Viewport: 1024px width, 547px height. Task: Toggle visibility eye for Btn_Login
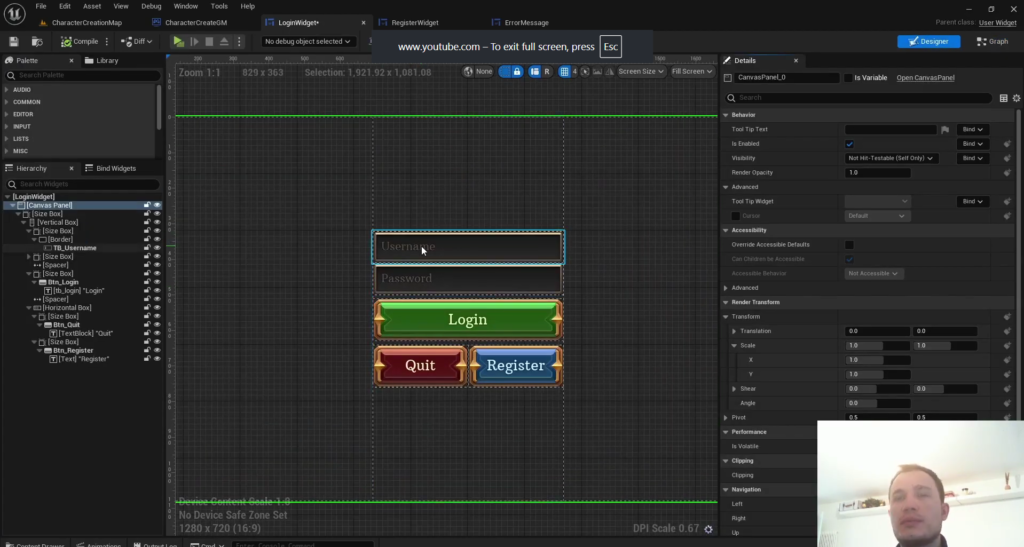(x=157, y=282)
